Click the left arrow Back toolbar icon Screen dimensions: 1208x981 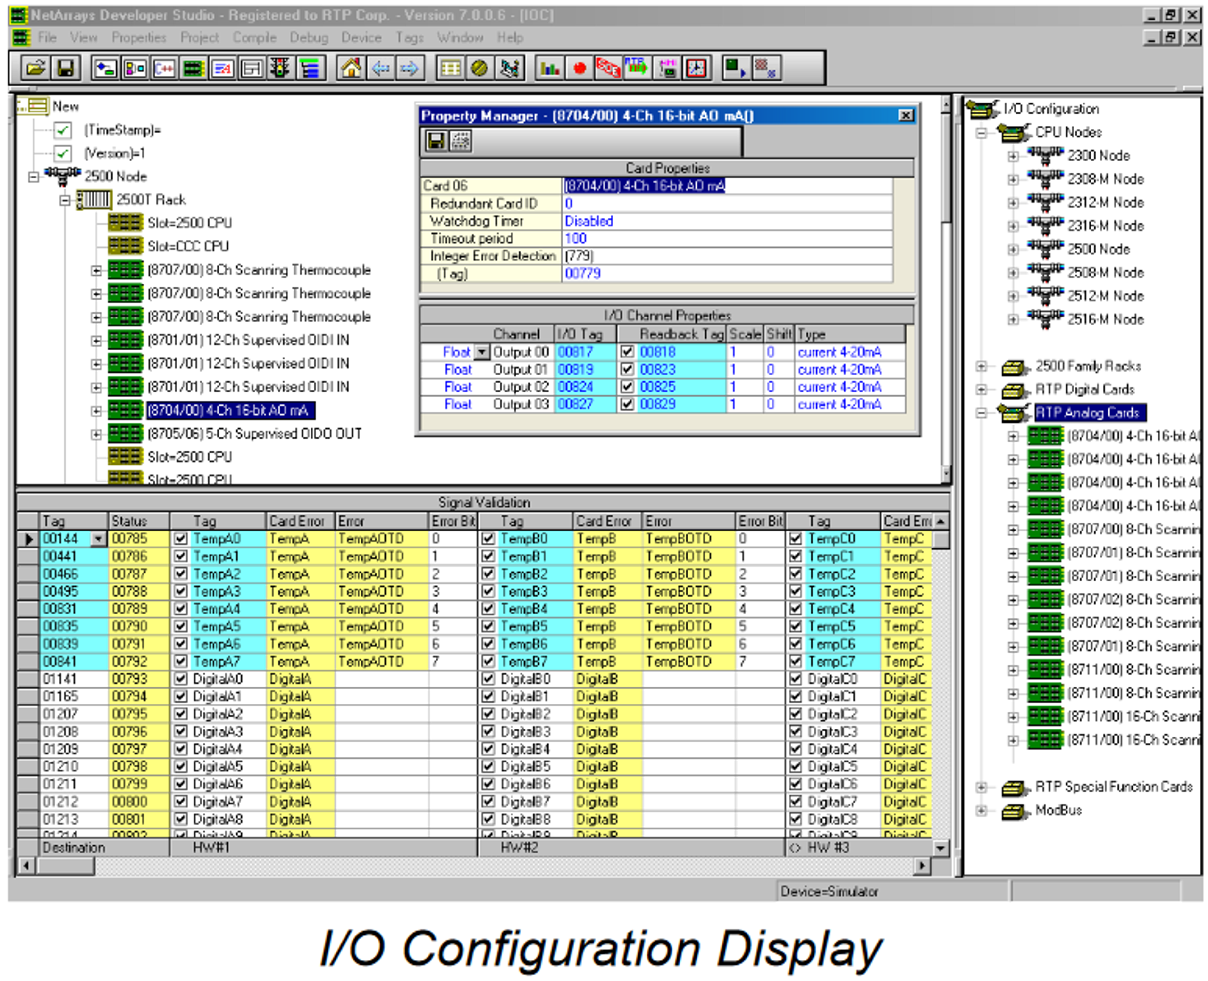pyautogui.click(x=380, y=68)
